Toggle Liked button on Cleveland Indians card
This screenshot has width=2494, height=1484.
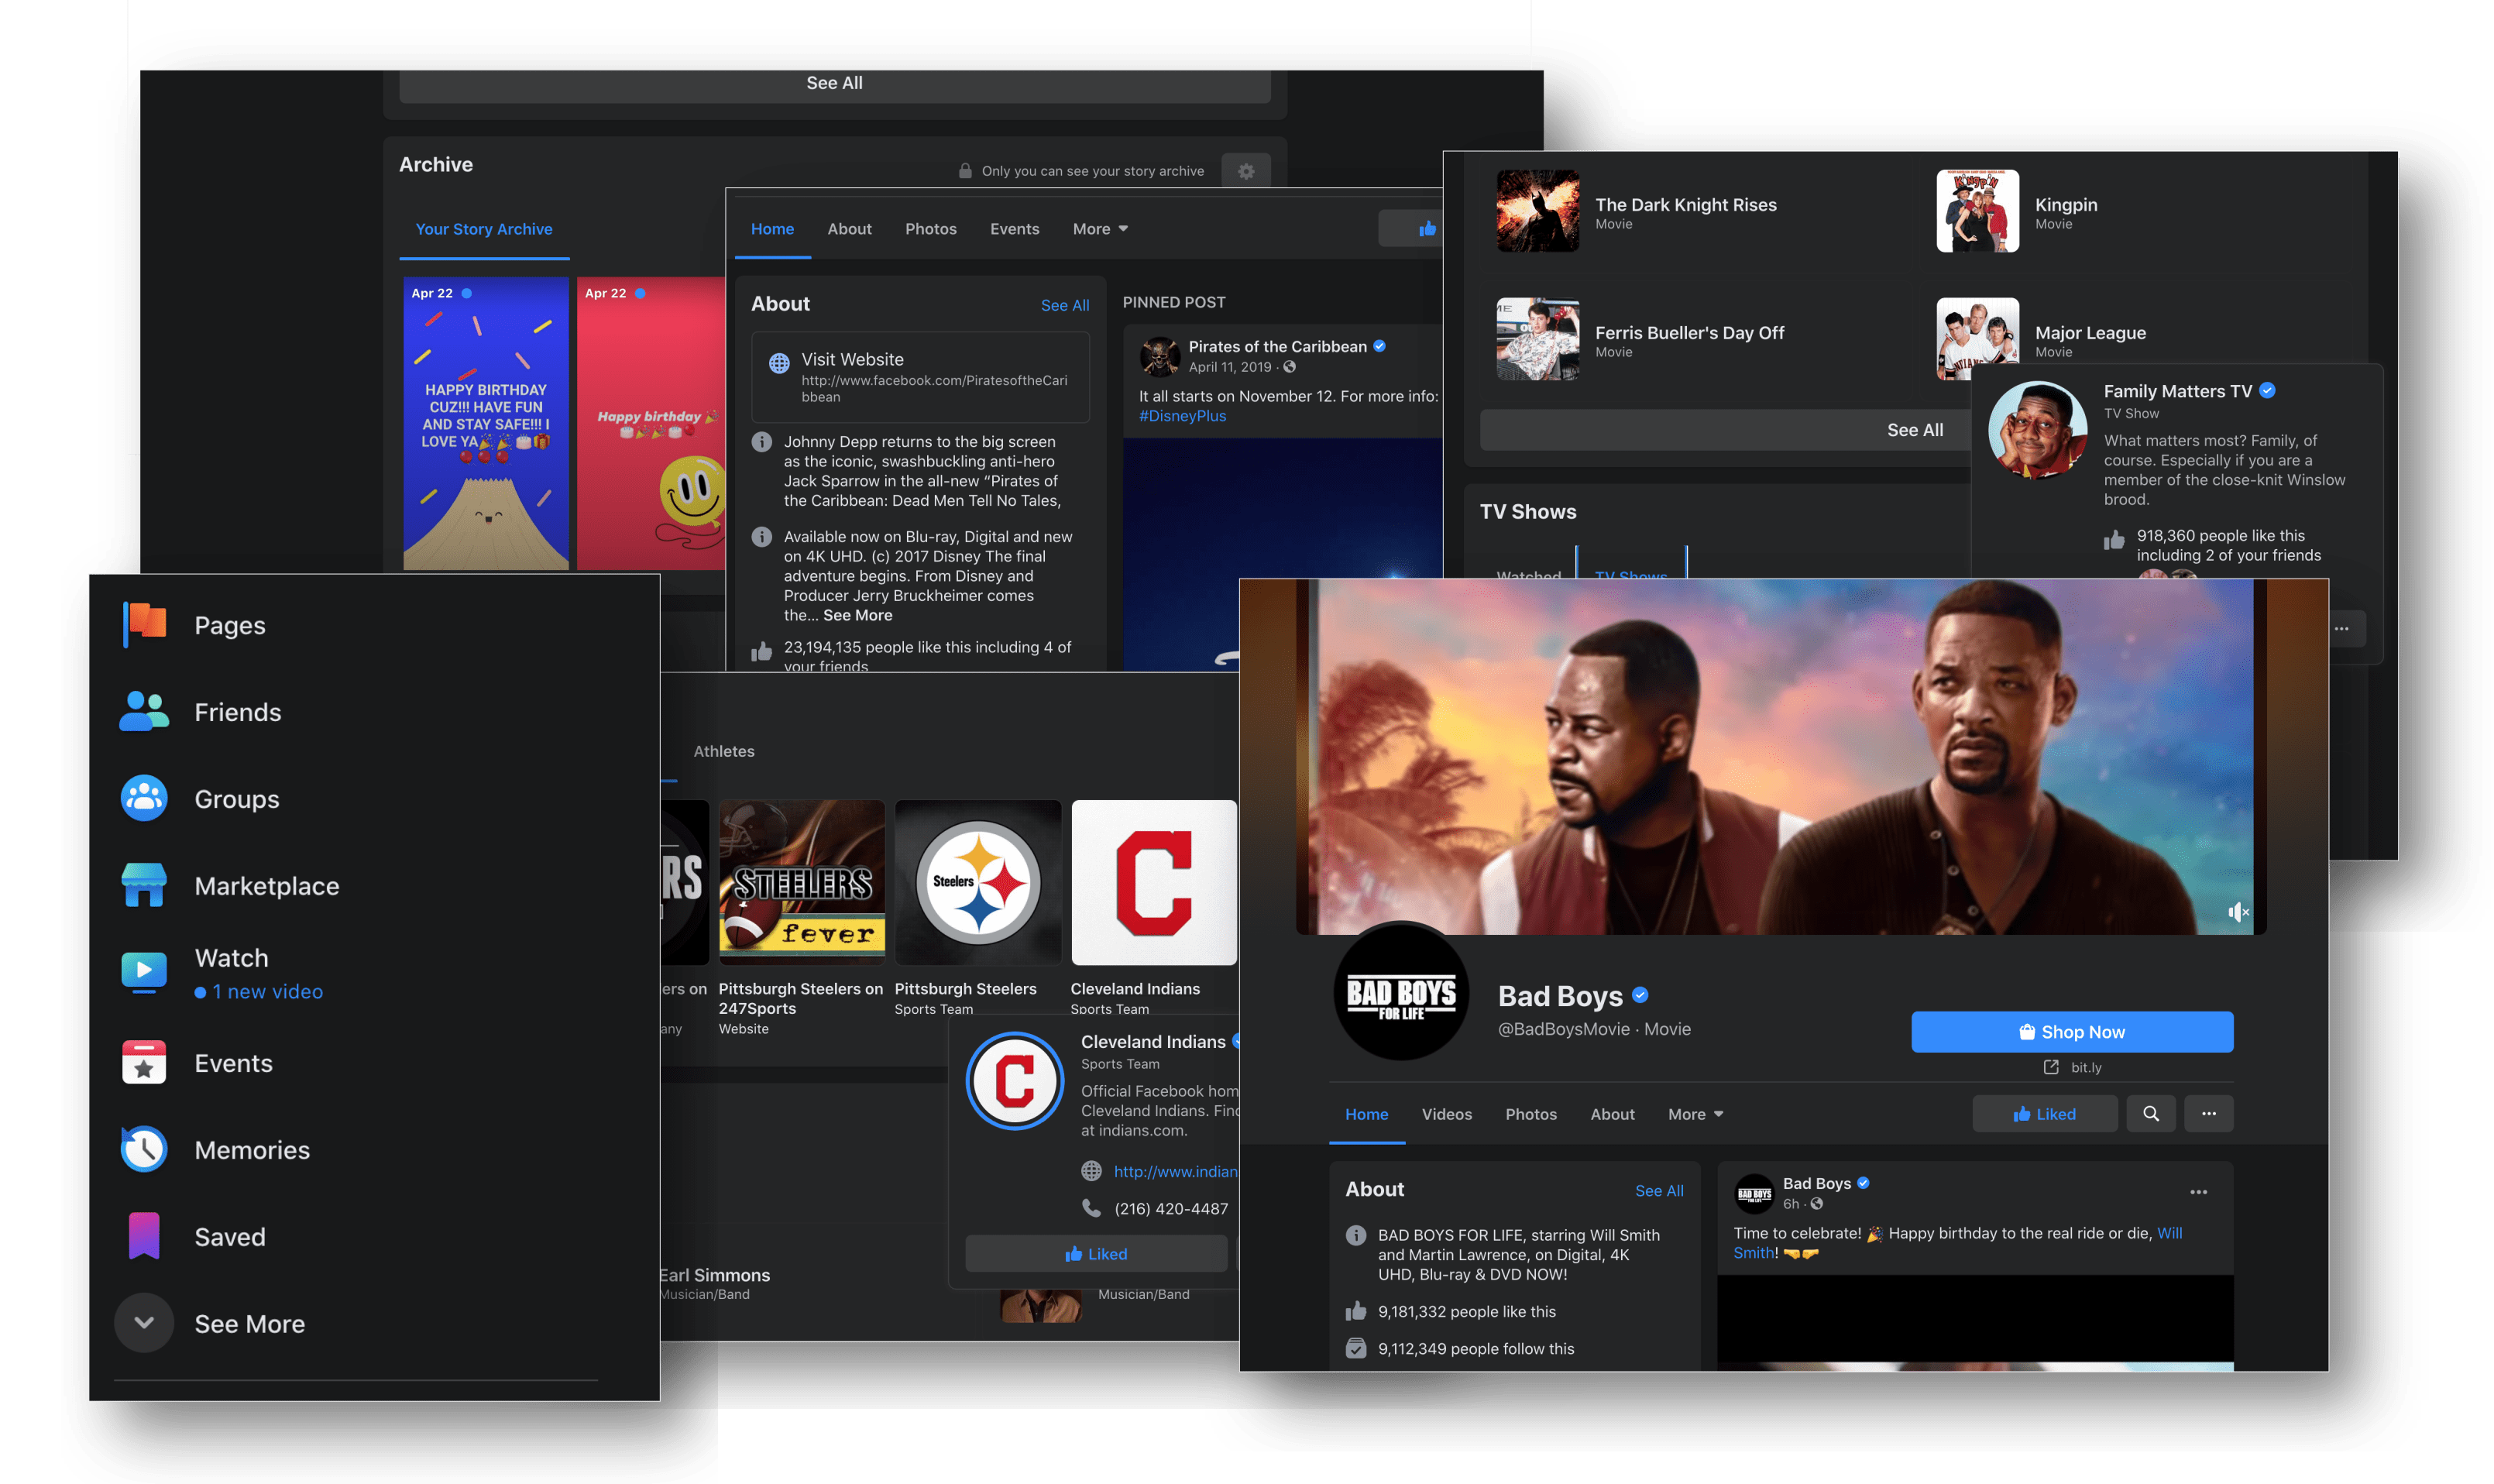point(1096,1254)
